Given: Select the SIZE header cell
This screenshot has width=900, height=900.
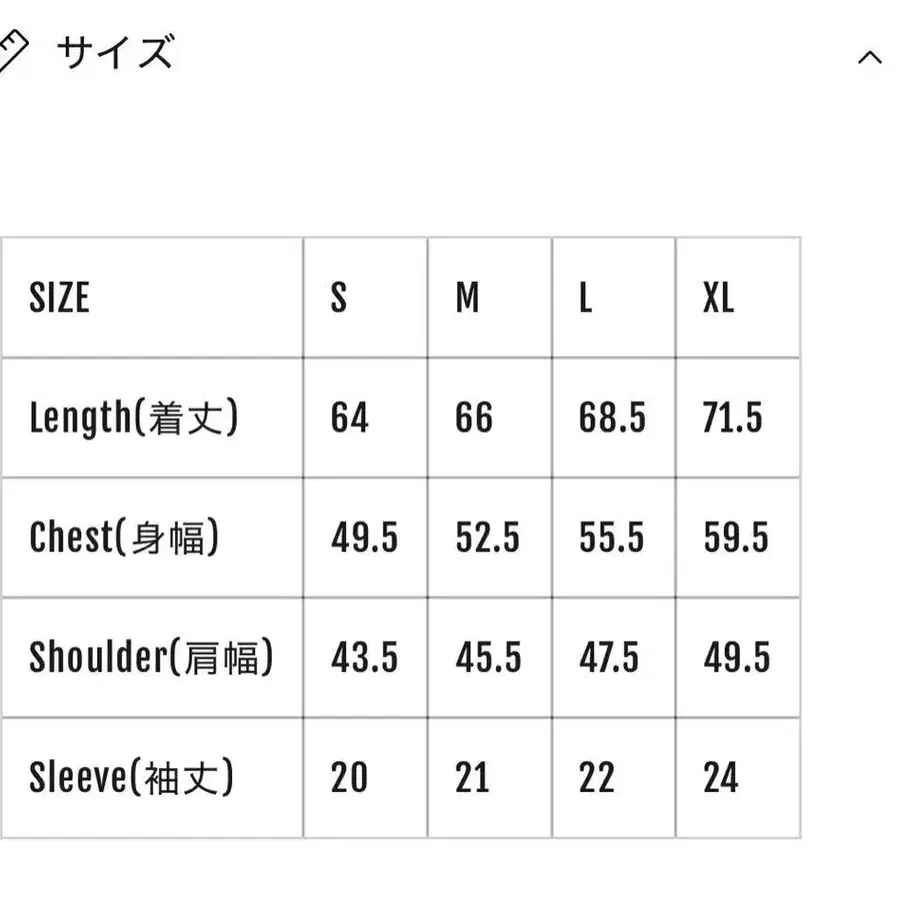Looking at the screenshot, I should coord(152,297).
